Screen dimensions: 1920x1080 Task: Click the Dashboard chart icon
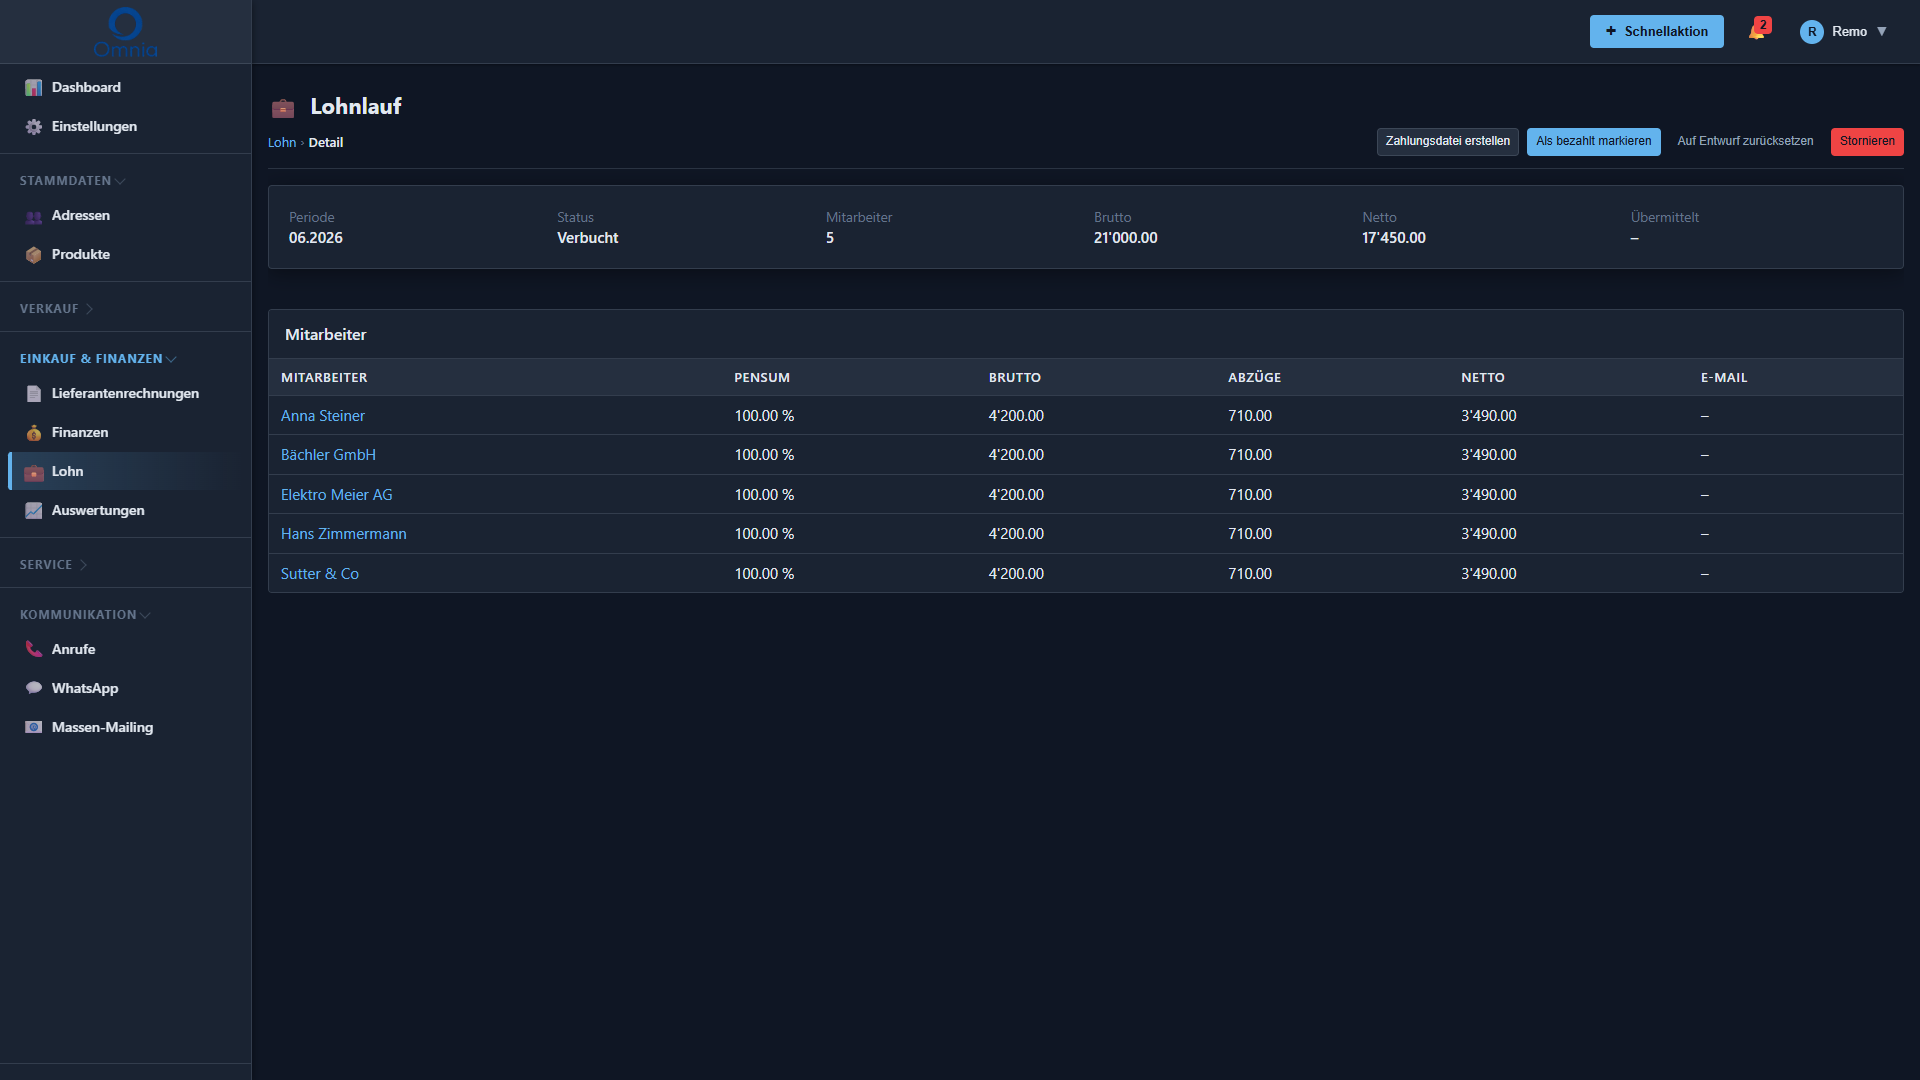coord(34,88)
